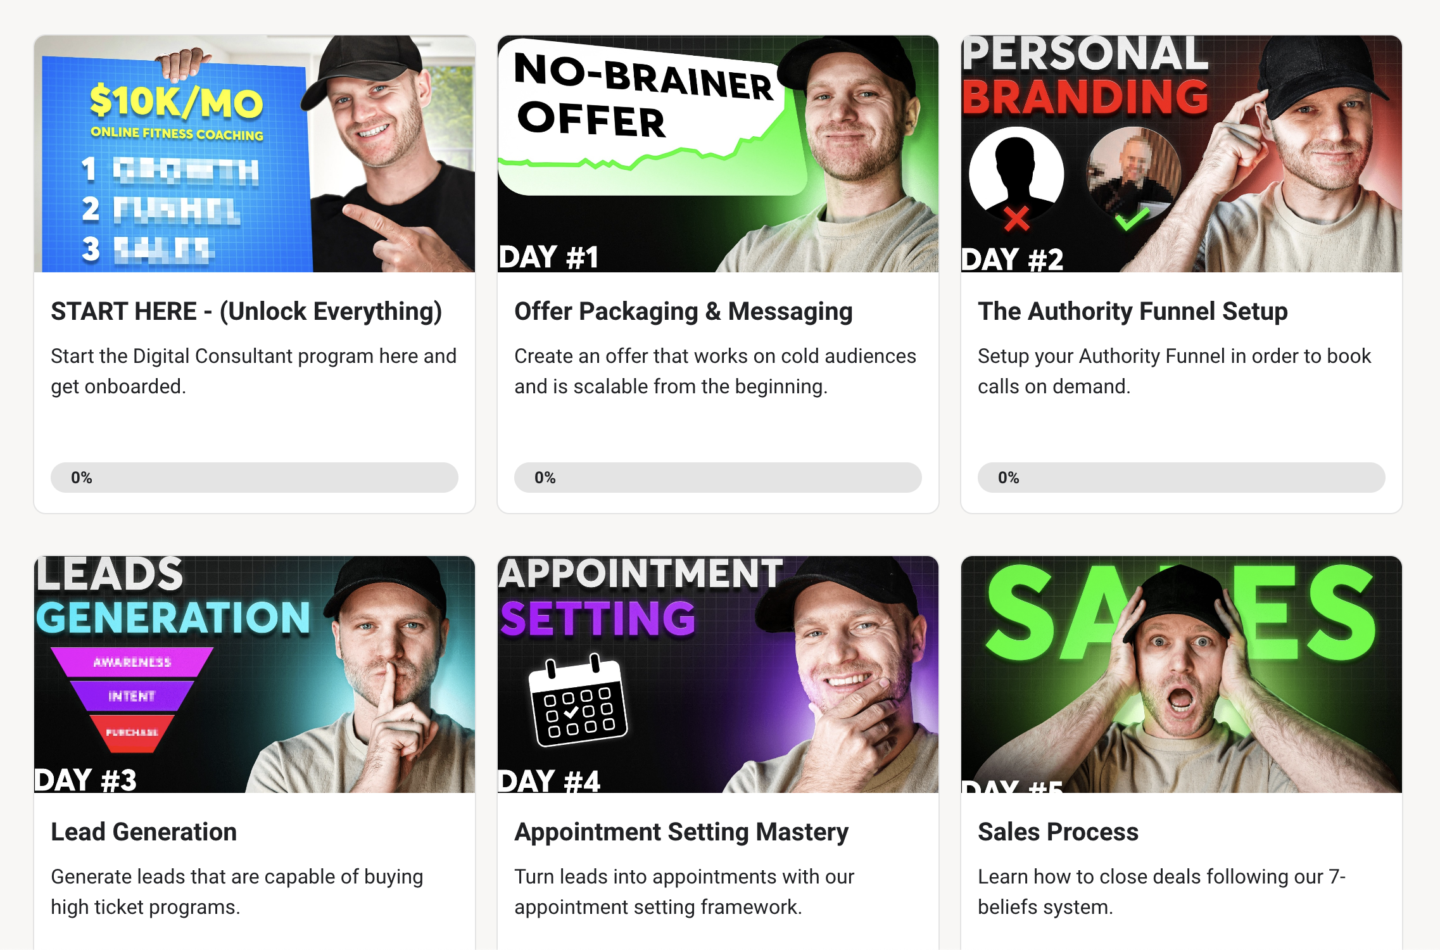
Task: Click the Offer Packaging progress bar
Action: point(718,477)
